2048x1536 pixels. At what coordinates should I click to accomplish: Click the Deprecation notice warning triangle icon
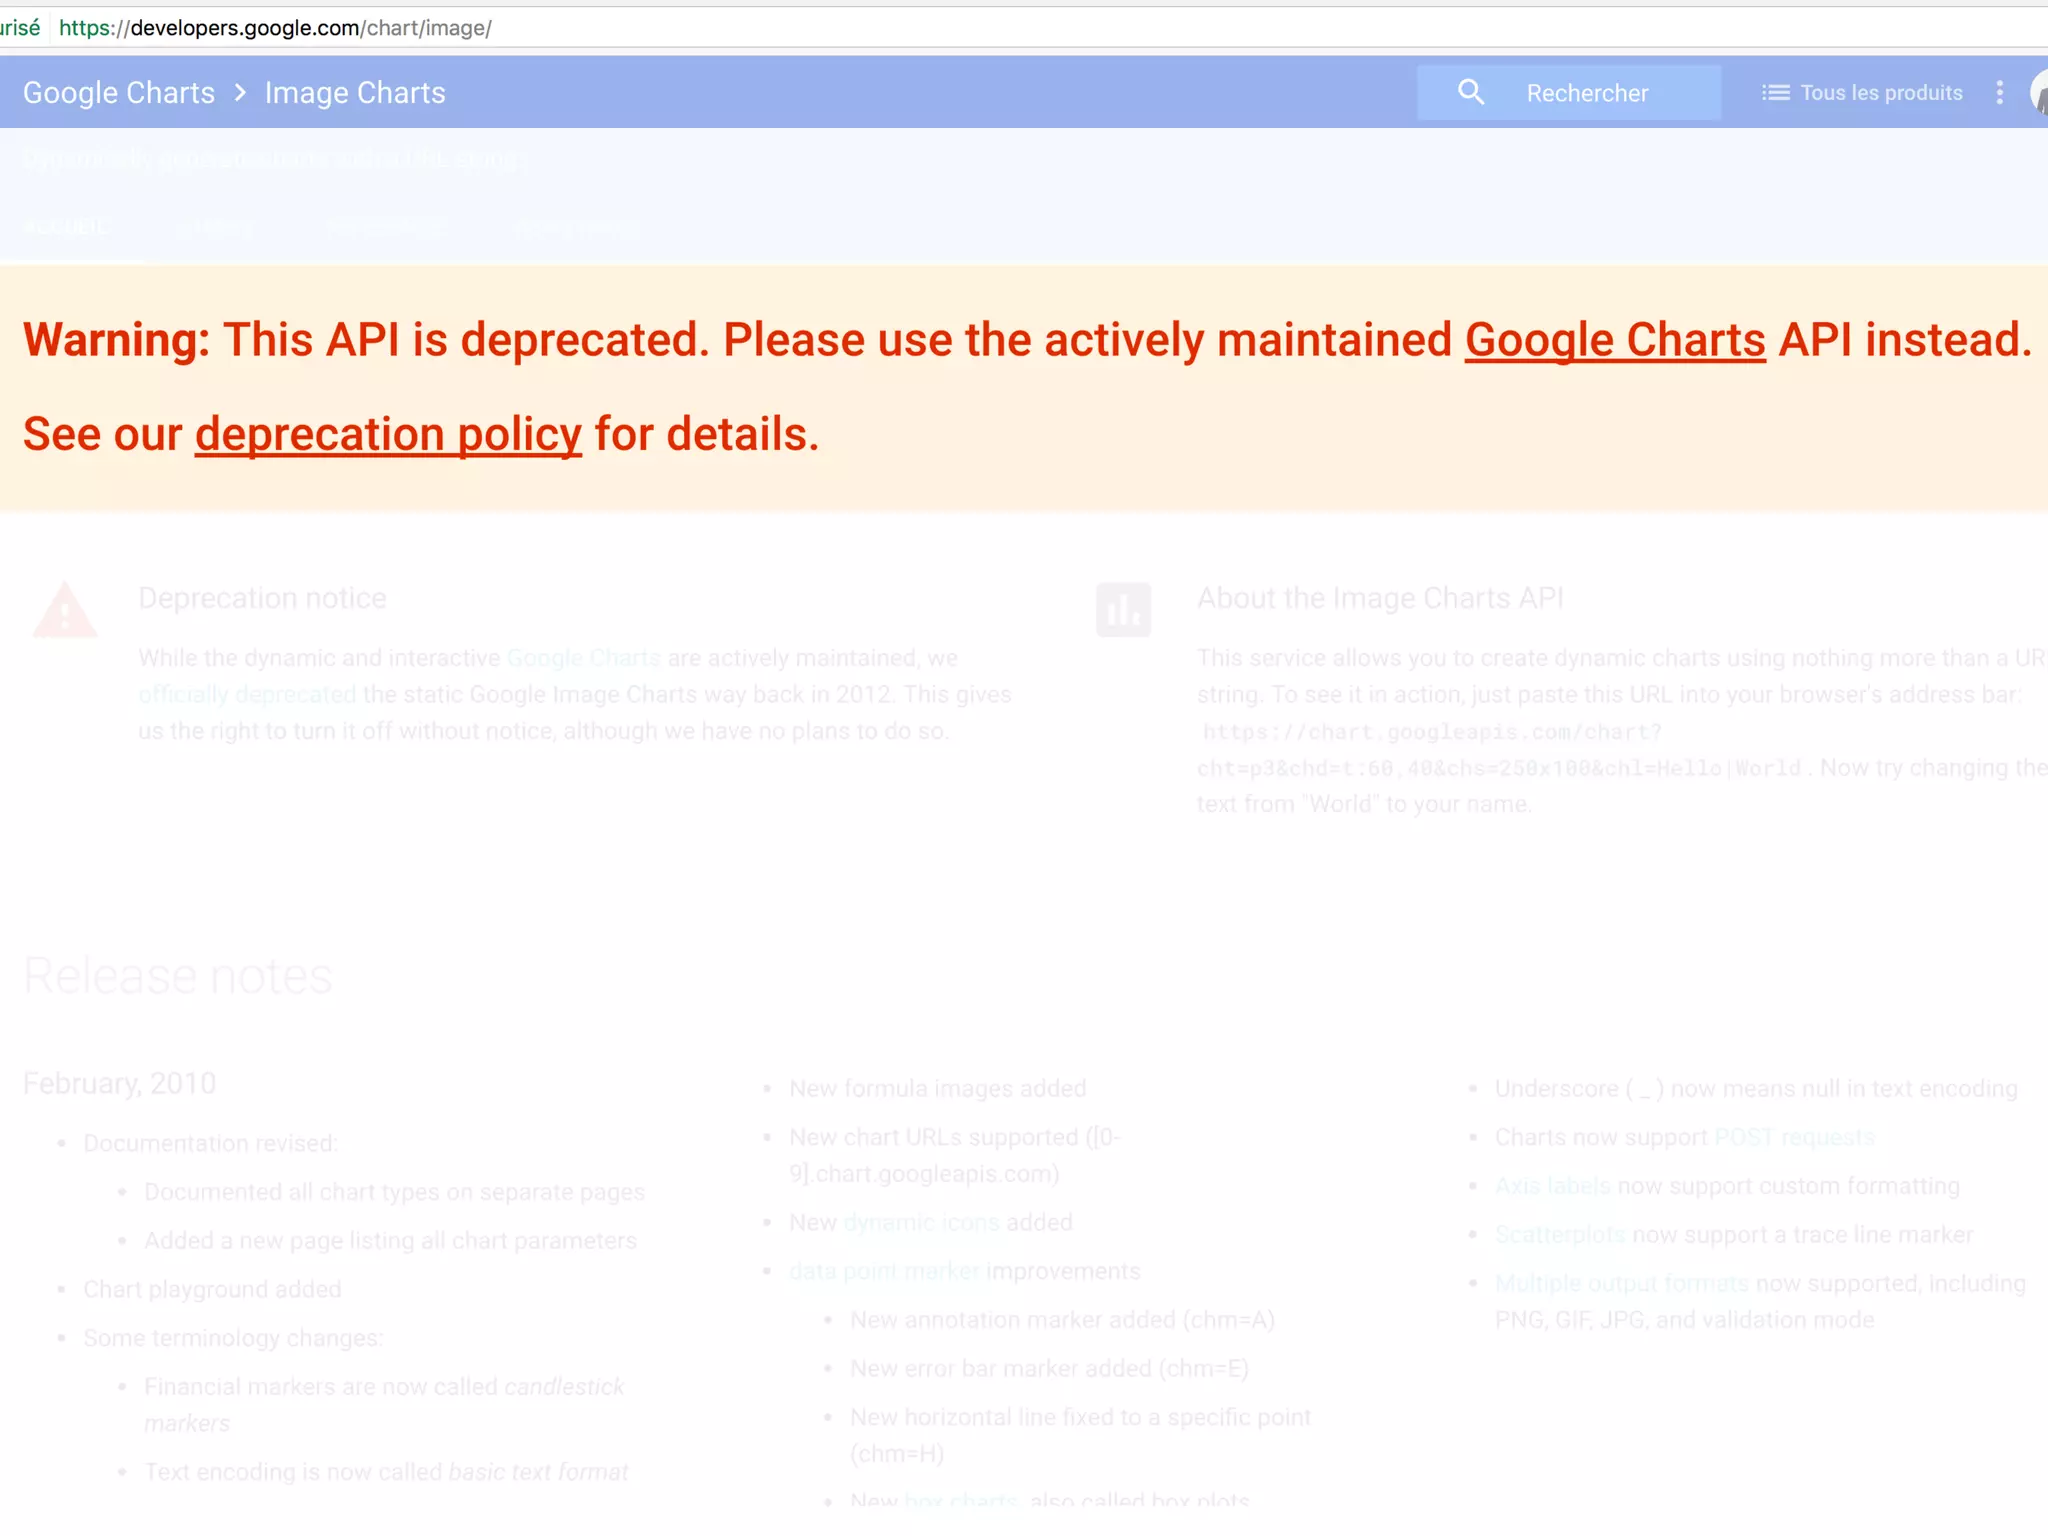pos(65,609)
